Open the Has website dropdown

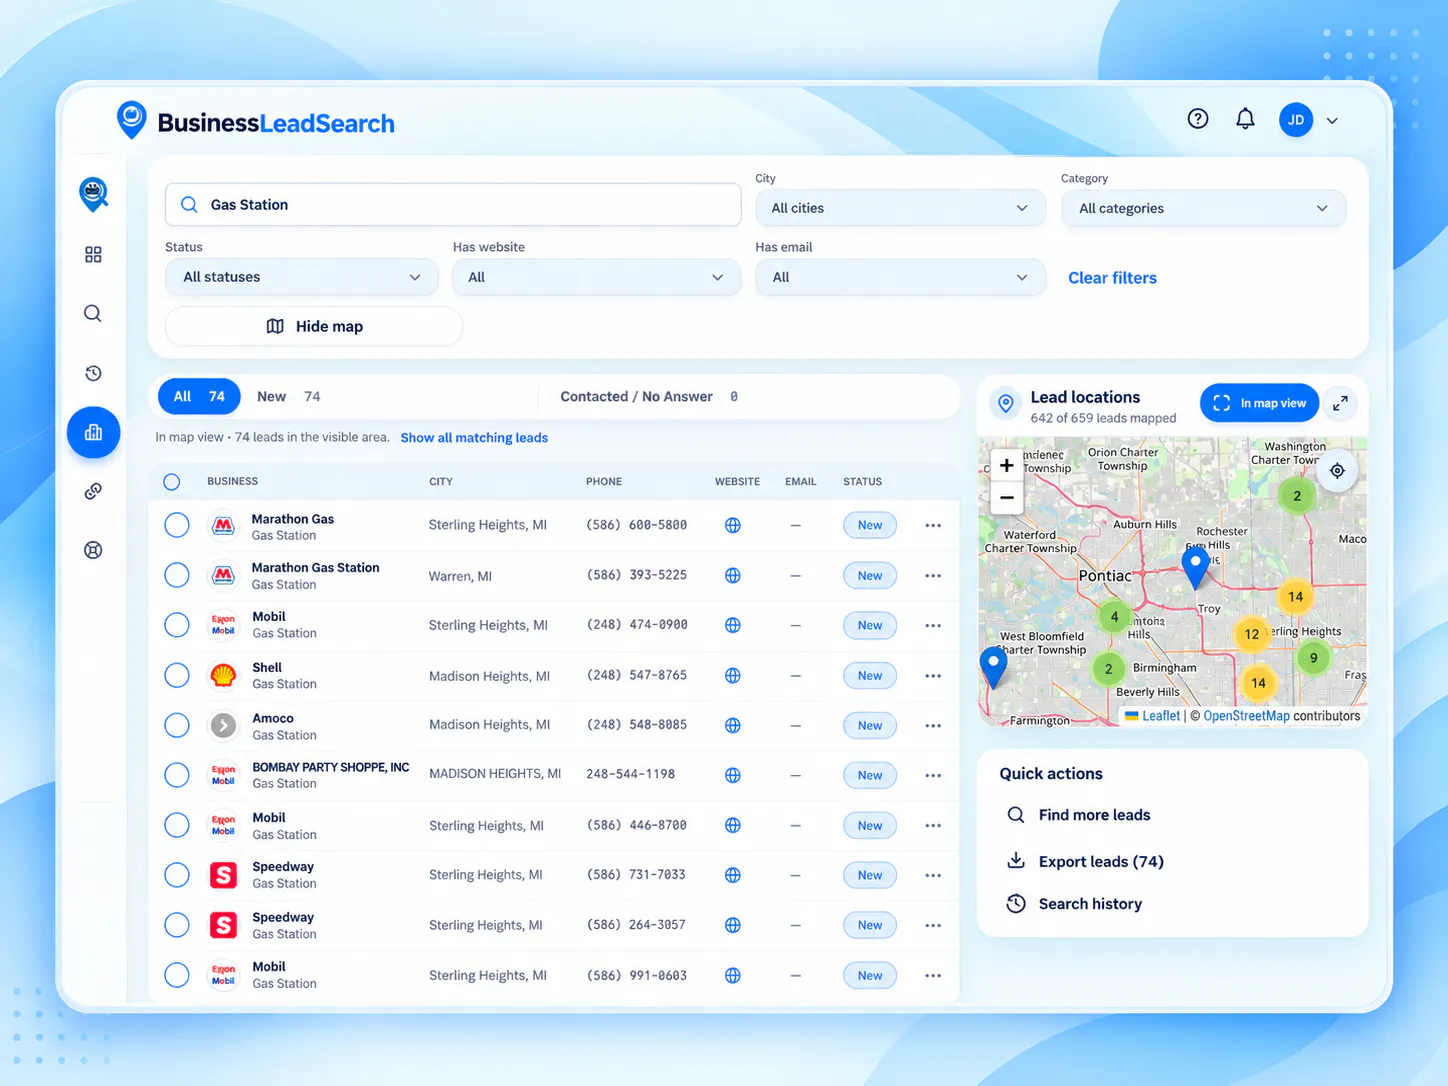(x=596, y=277)
